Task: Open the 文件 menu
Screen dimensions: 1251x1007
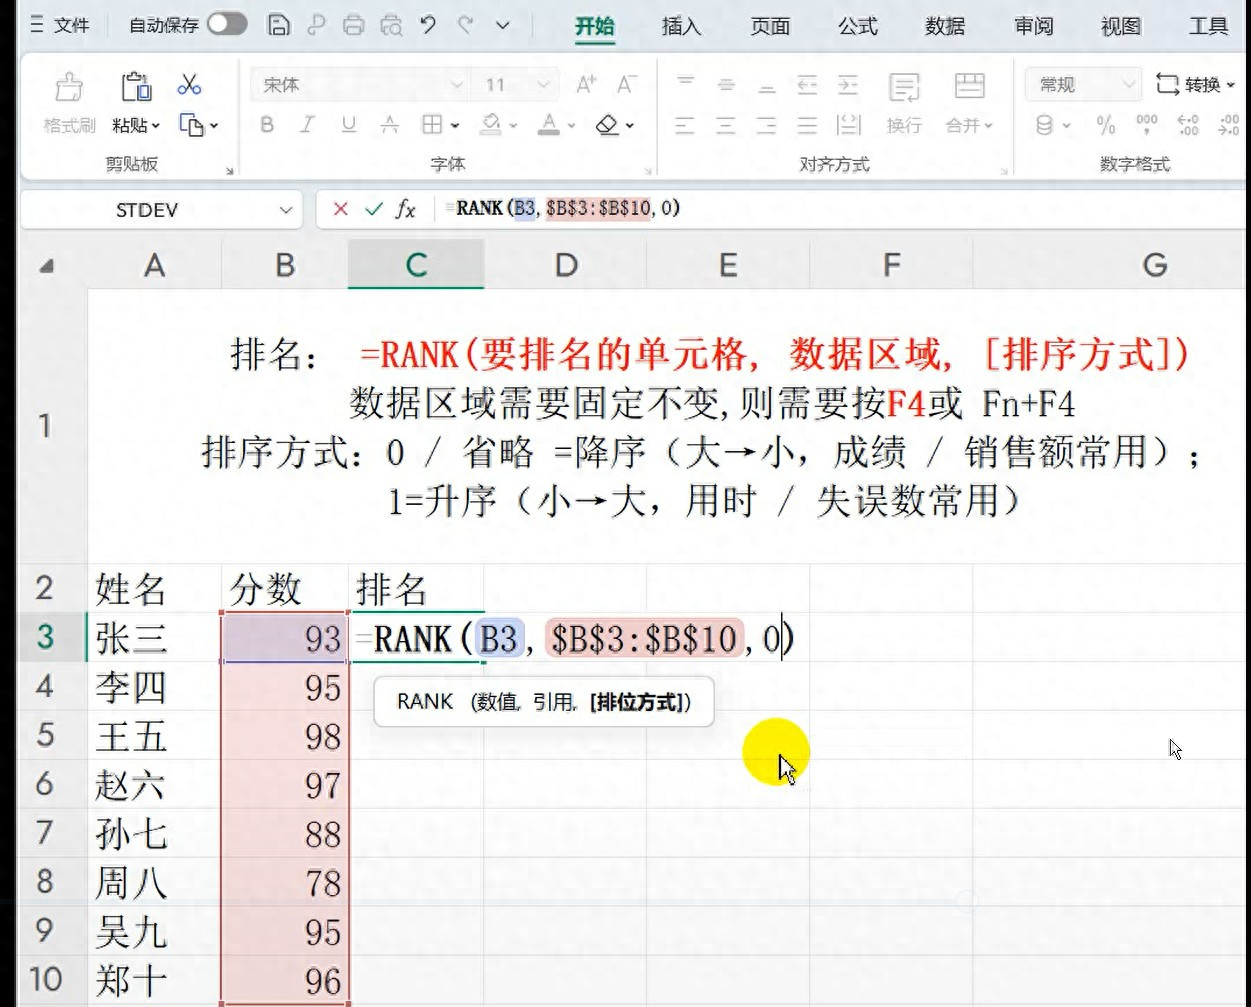Action: tap(61, 25)
